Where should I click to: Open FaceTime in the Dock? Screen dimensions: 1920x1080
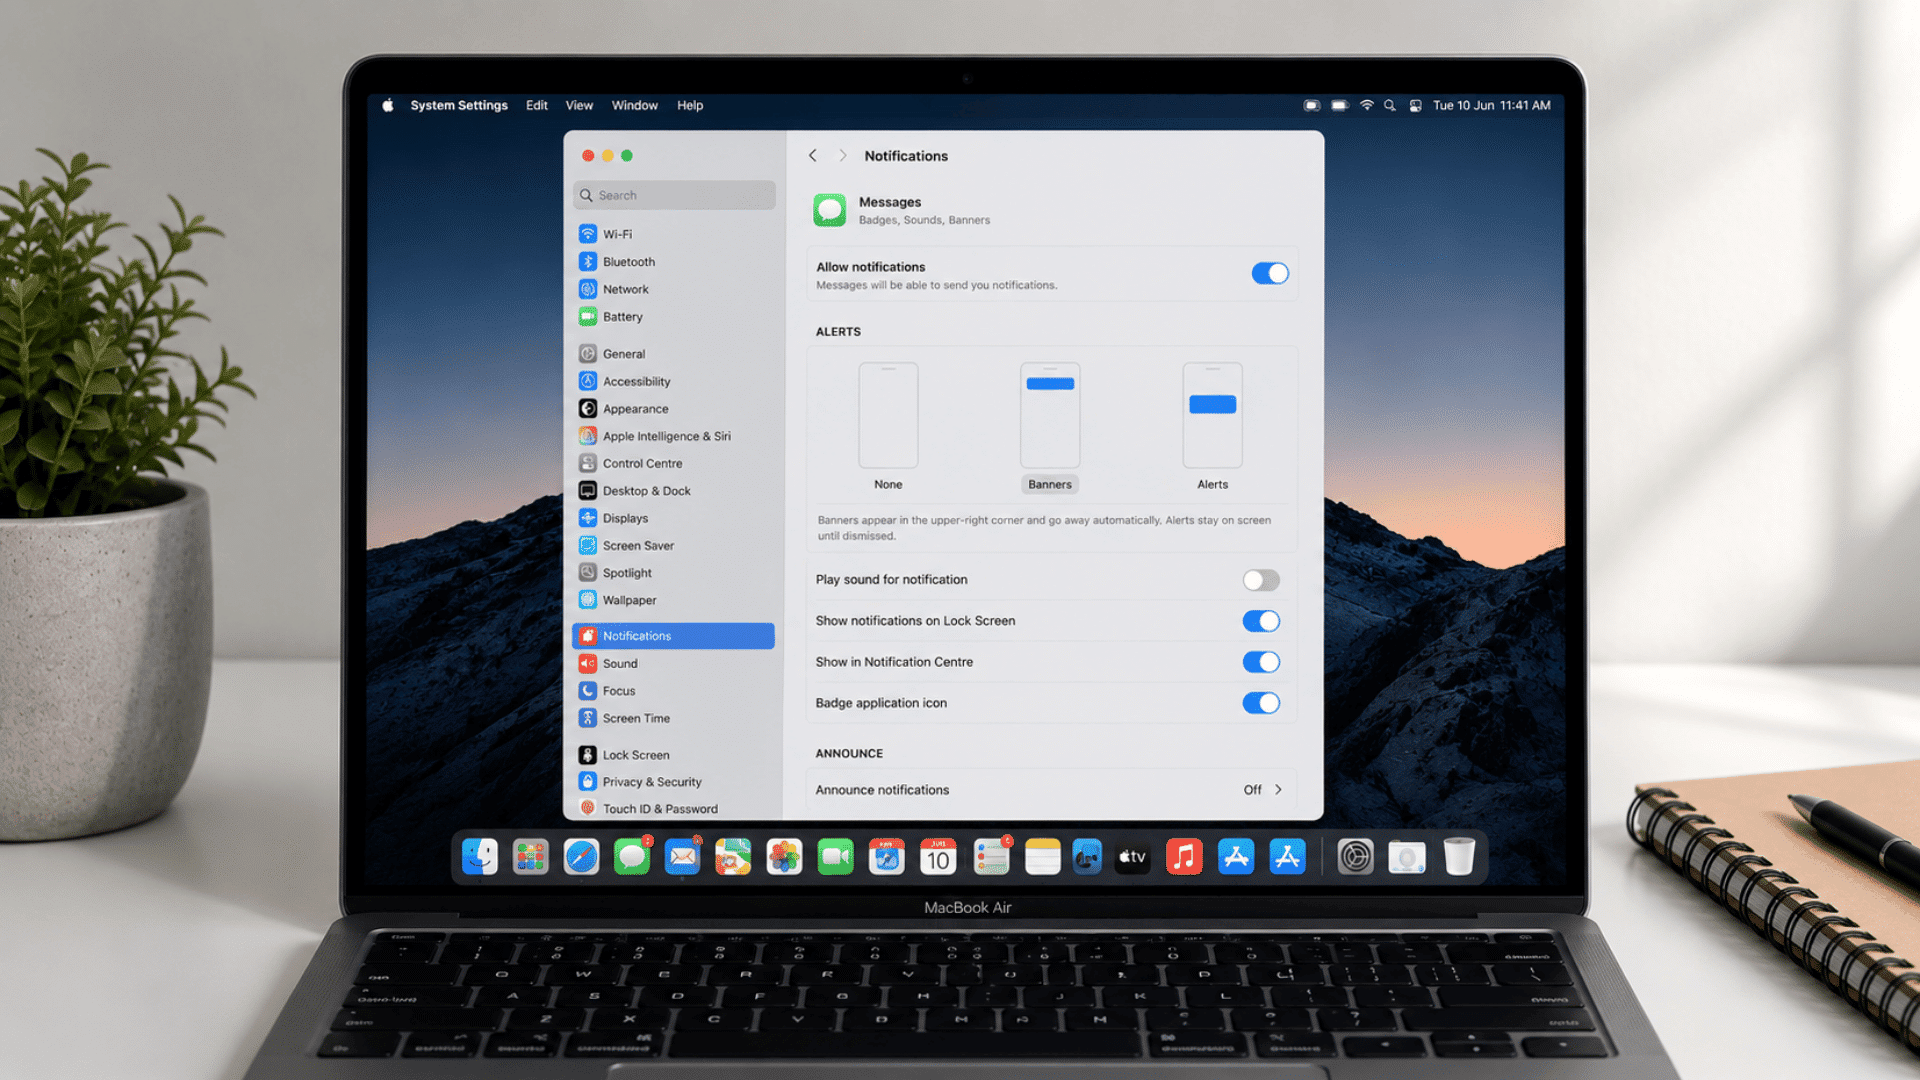pos(835,857)
